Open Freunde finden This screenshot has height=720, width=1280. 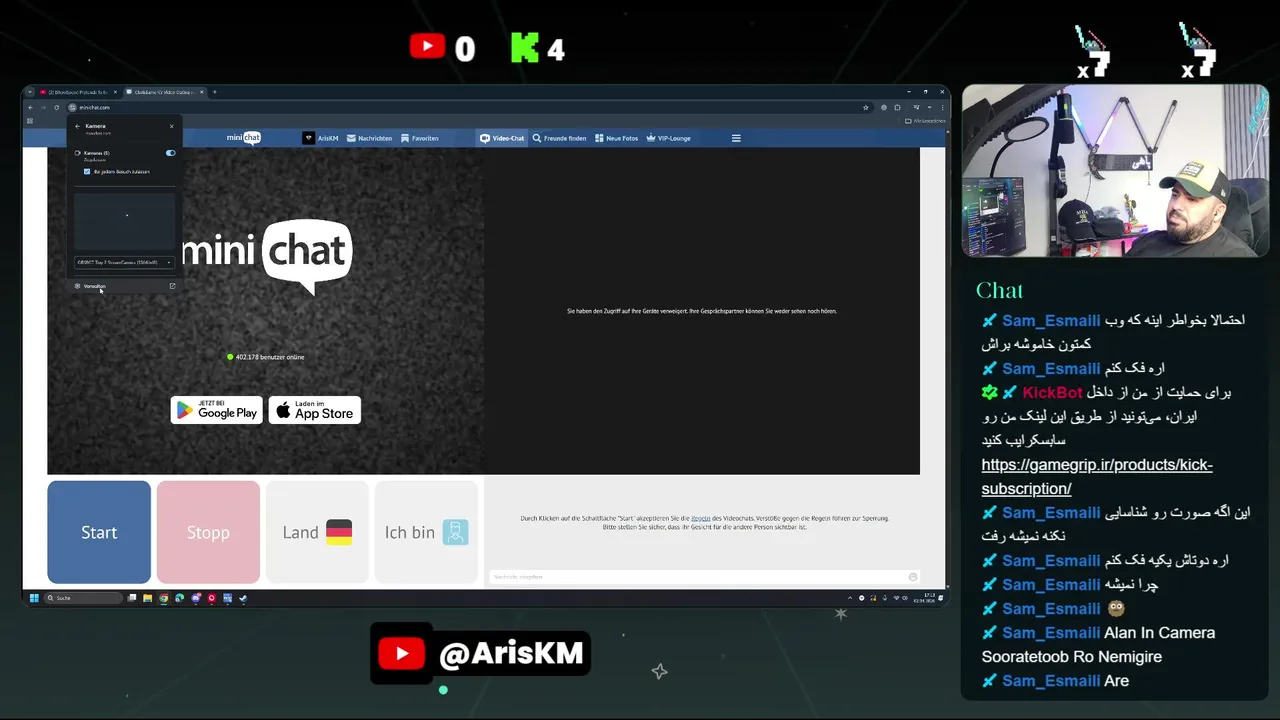(560, 138)
